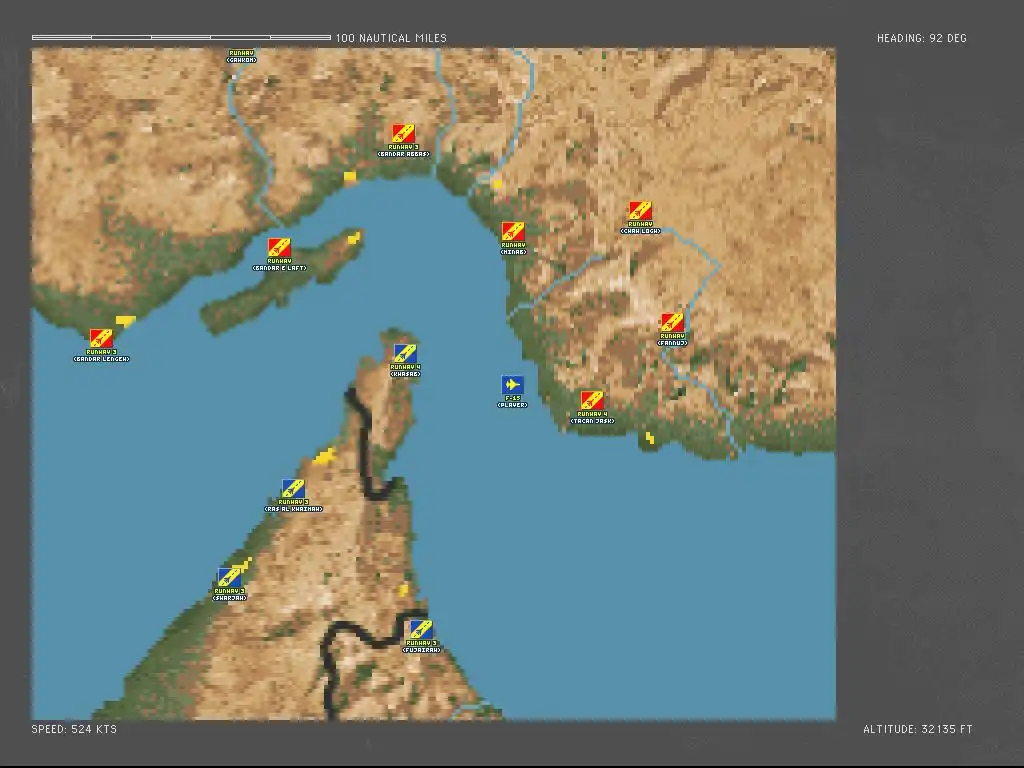Screen dimensions: 1024x768
Task: Select the Tacan Jask runway icon
Action: (x=592, y=400)
